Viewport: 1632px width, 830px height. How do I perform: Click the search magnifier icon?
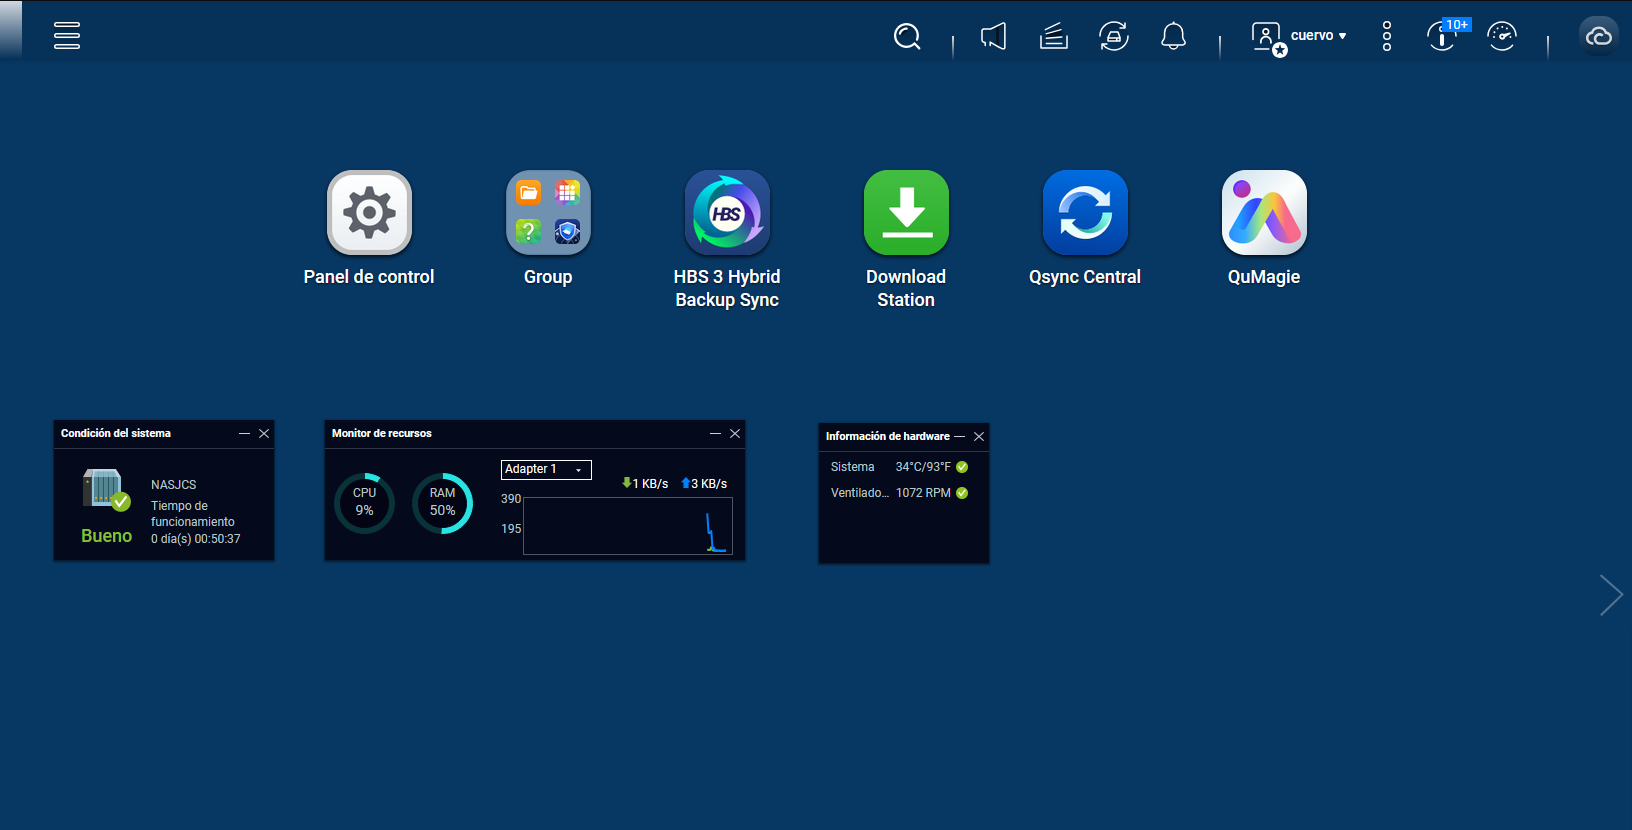tap(907, 37)
